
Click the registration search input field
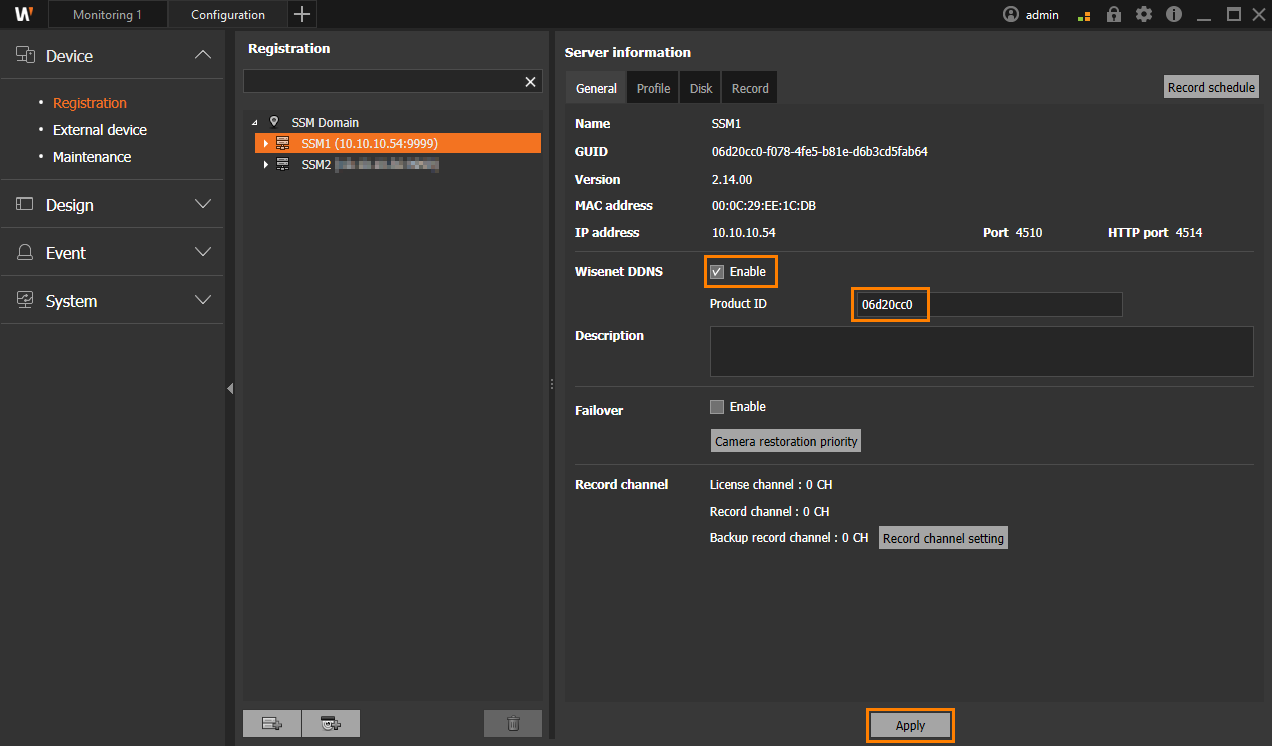click(x=383, y=82)
